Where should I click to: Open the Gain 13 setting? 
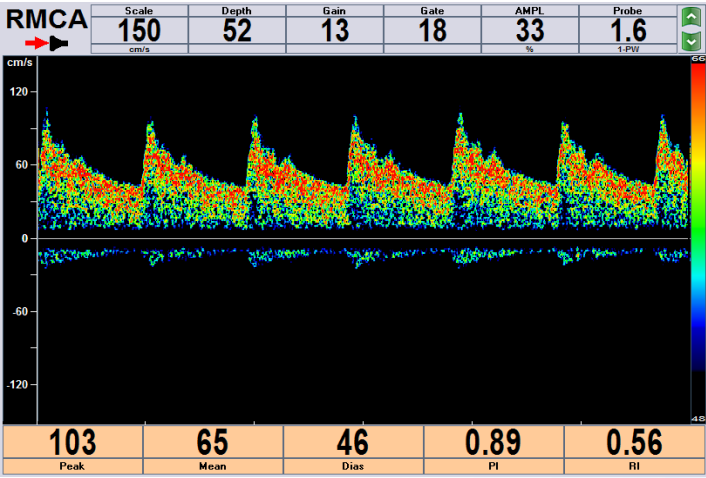335,28
